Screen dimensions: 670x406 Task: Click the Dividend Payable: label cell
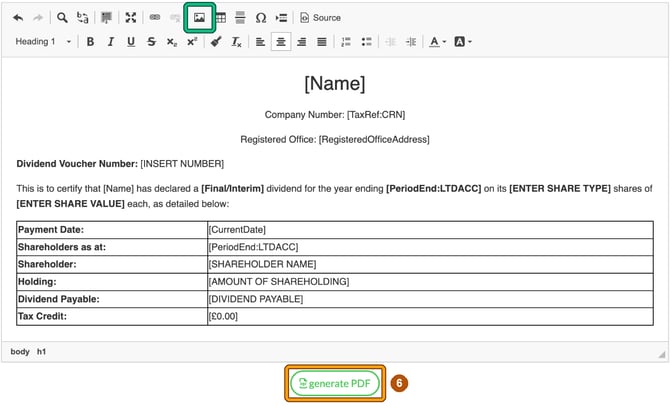click(112, 299)
